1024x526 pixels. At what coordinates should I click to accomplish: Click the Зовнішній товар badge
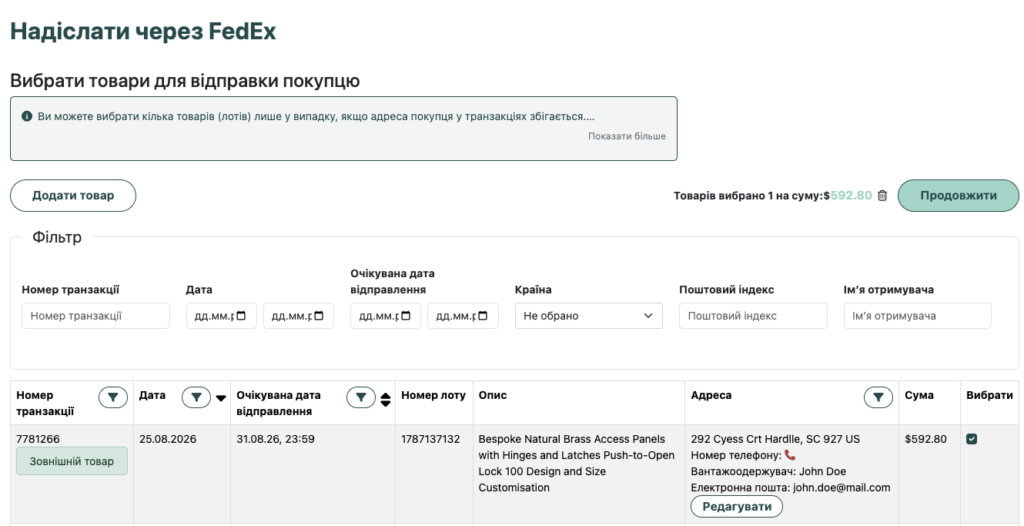pyautogui.click(x=72, y=461)
